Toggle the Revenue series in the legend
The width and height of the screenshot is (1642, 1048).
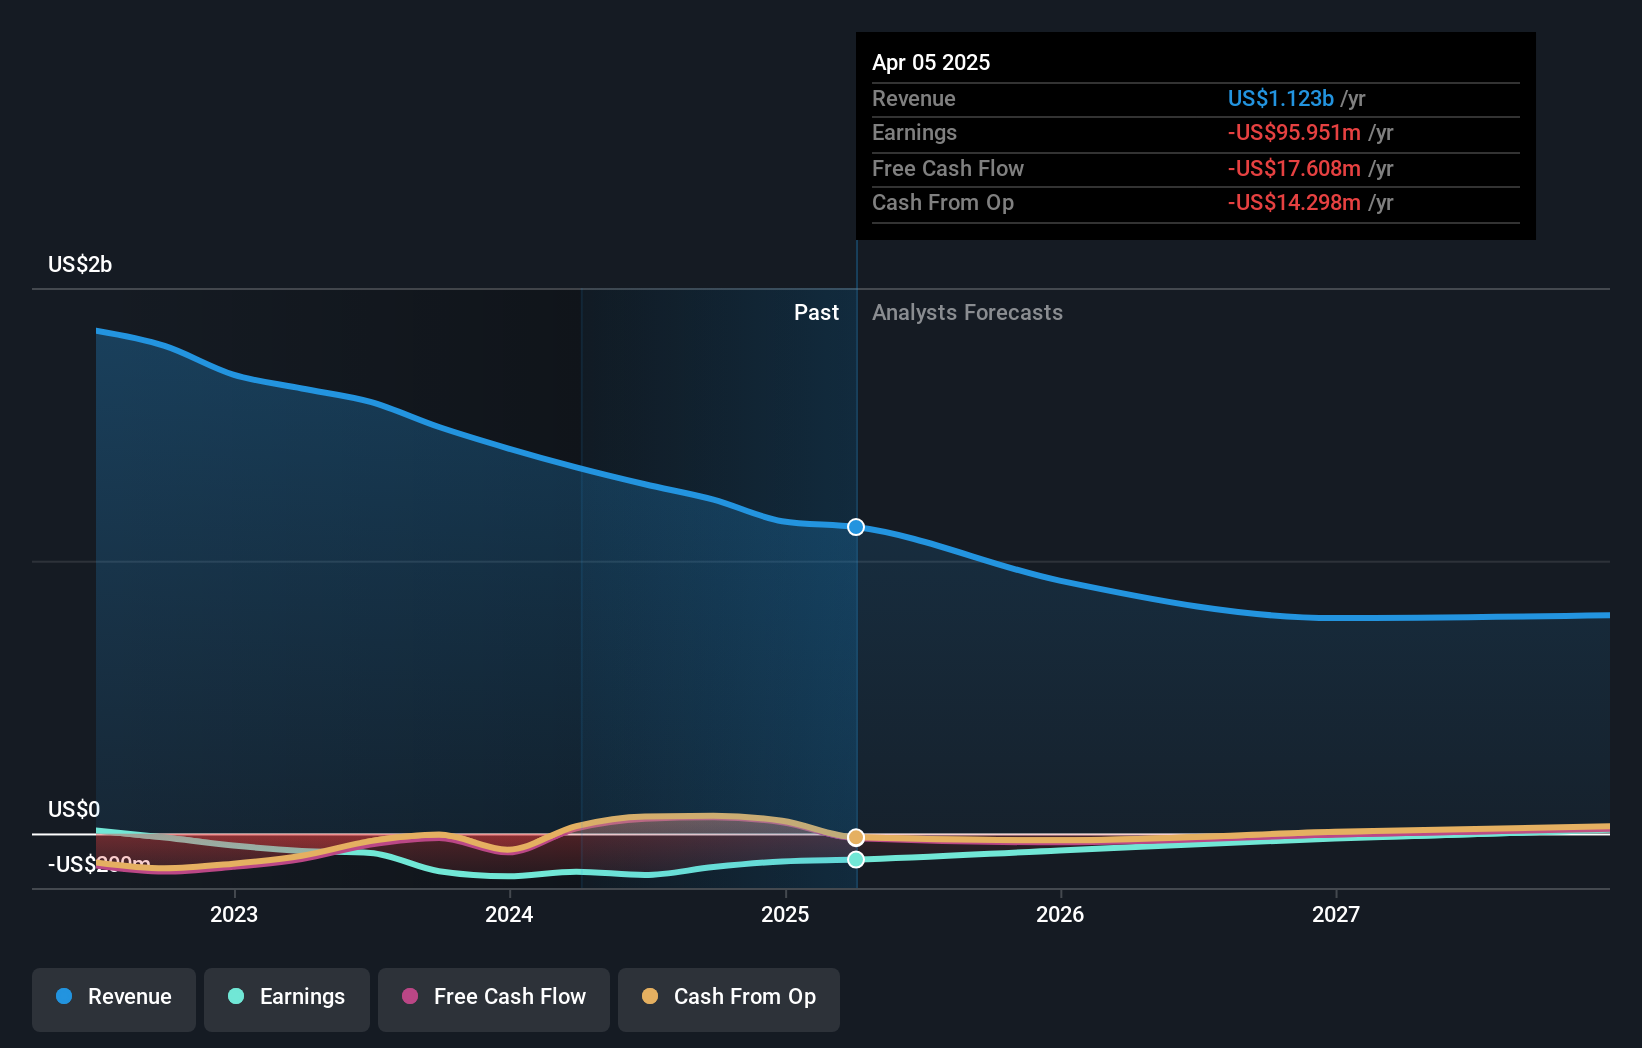(x=114, y=999)
